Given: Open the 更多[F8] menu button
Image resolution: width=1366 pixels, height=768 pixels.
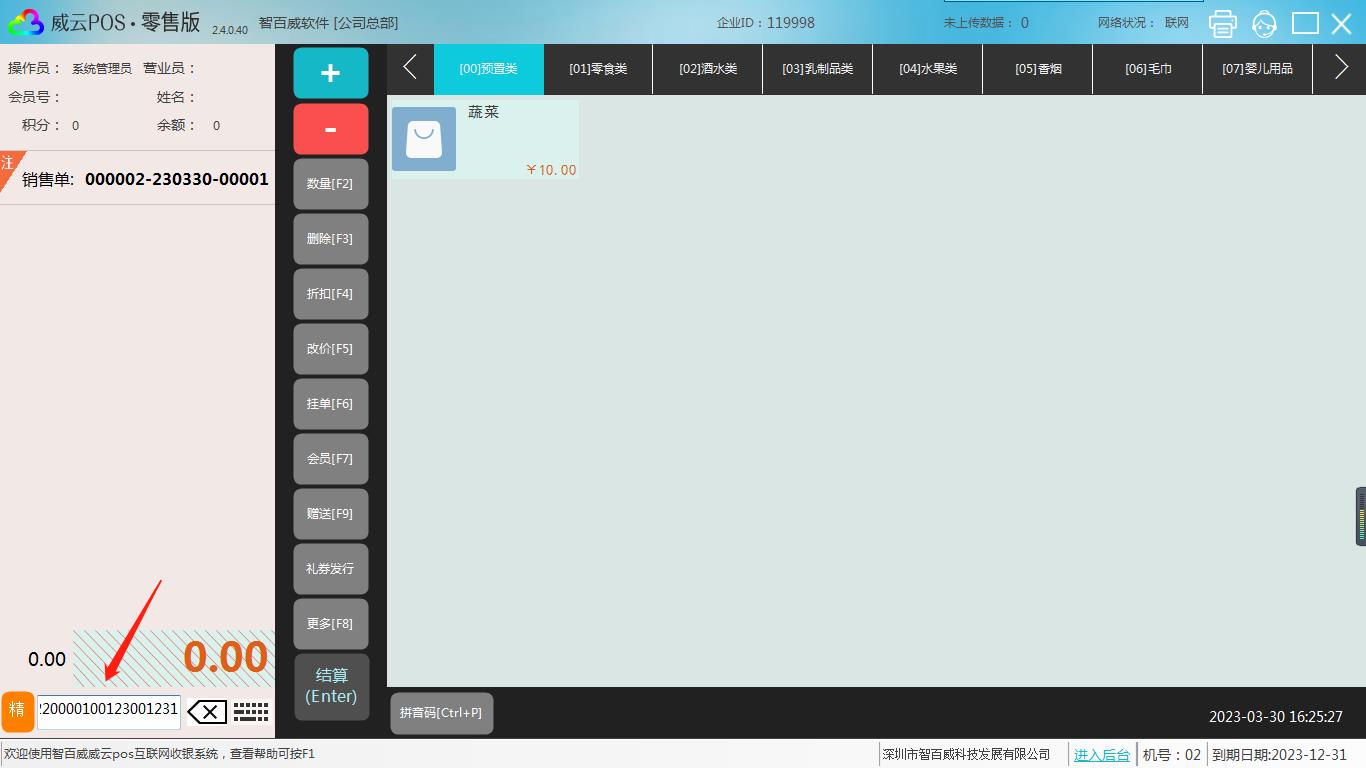Looking at the screenshot, I should pos(330,624).
